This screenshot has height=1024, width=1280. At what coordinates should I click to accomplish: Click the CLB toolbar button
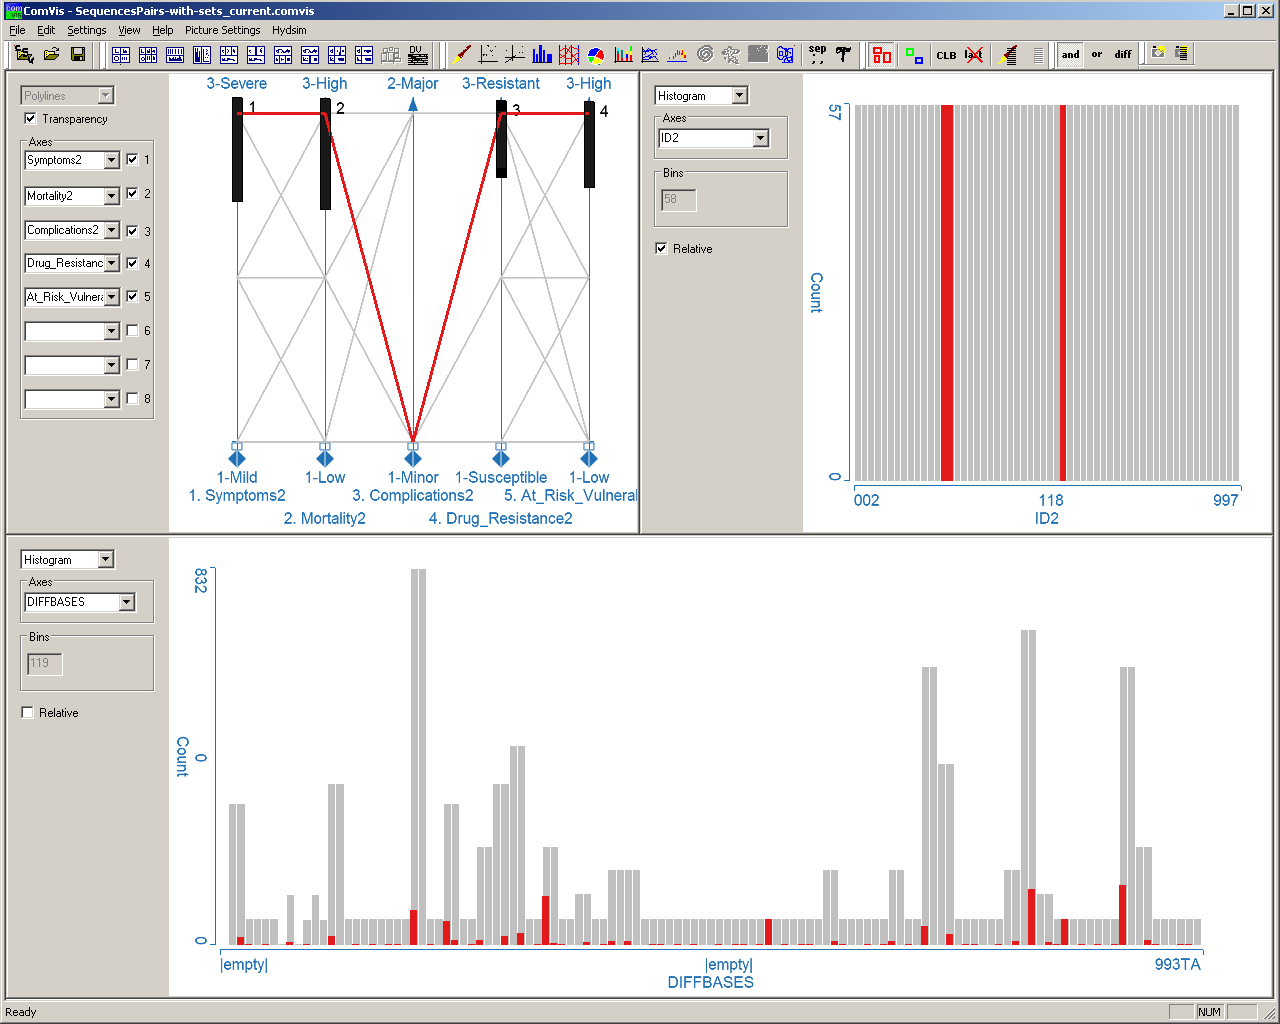point(946,55)
